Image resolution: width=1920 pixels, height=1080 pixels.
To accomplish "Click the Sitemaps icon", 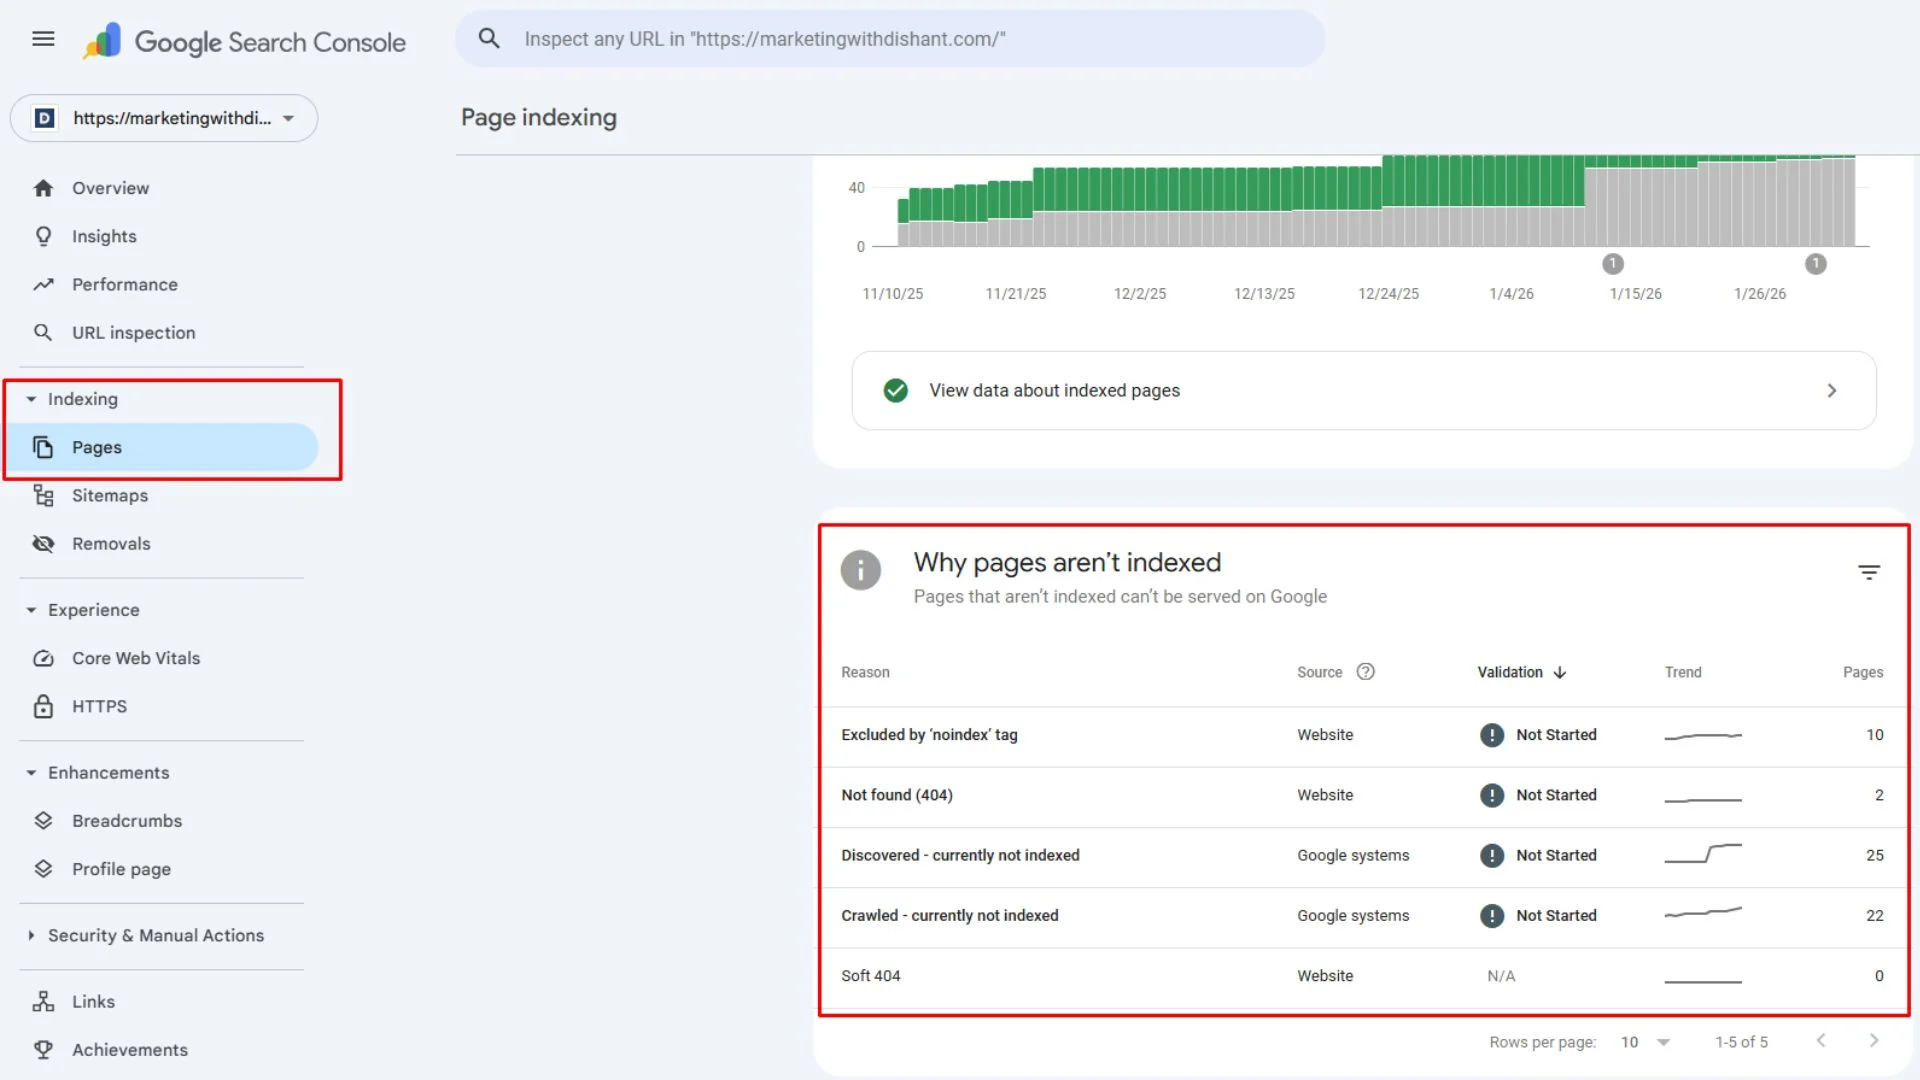I will tap(43, 495).
